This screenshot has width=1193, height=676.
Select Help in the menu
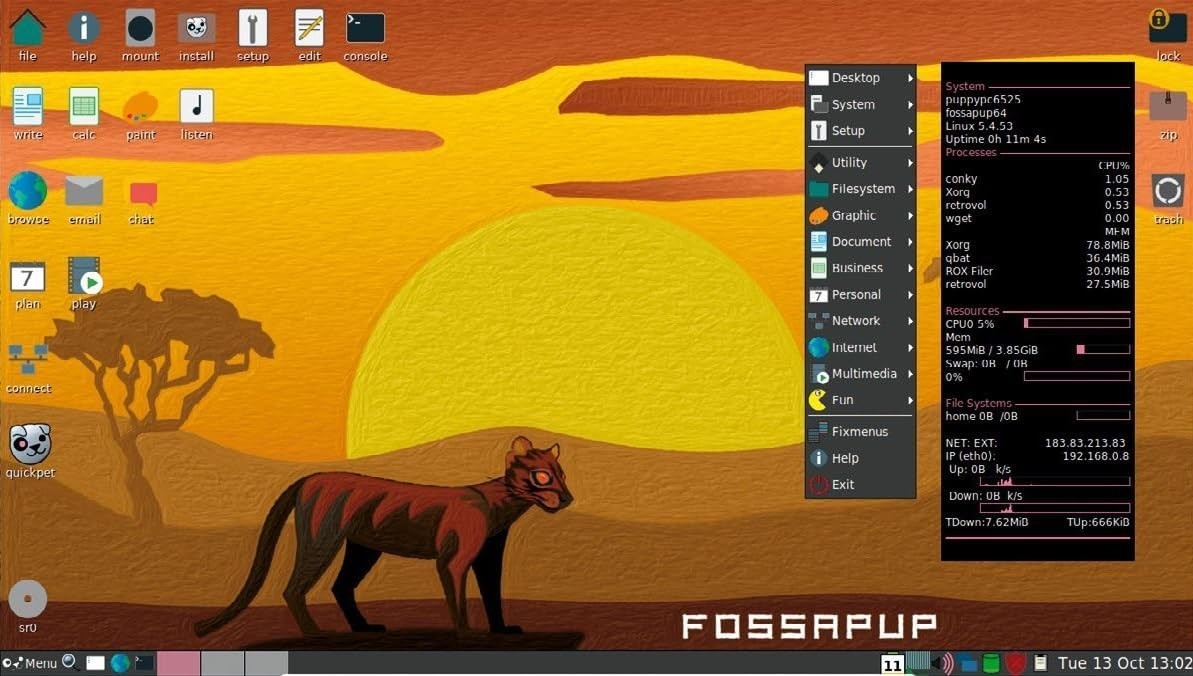click(861, 458)
